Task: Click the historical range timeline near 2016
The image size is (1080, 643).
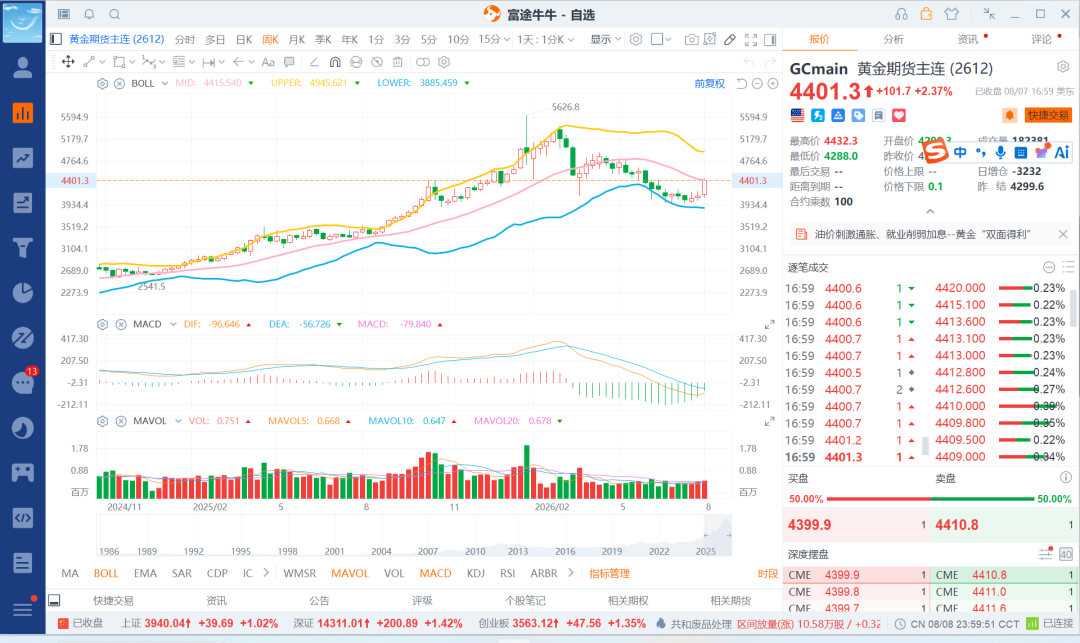Action: pyautogui.click(x=565, y=537)
